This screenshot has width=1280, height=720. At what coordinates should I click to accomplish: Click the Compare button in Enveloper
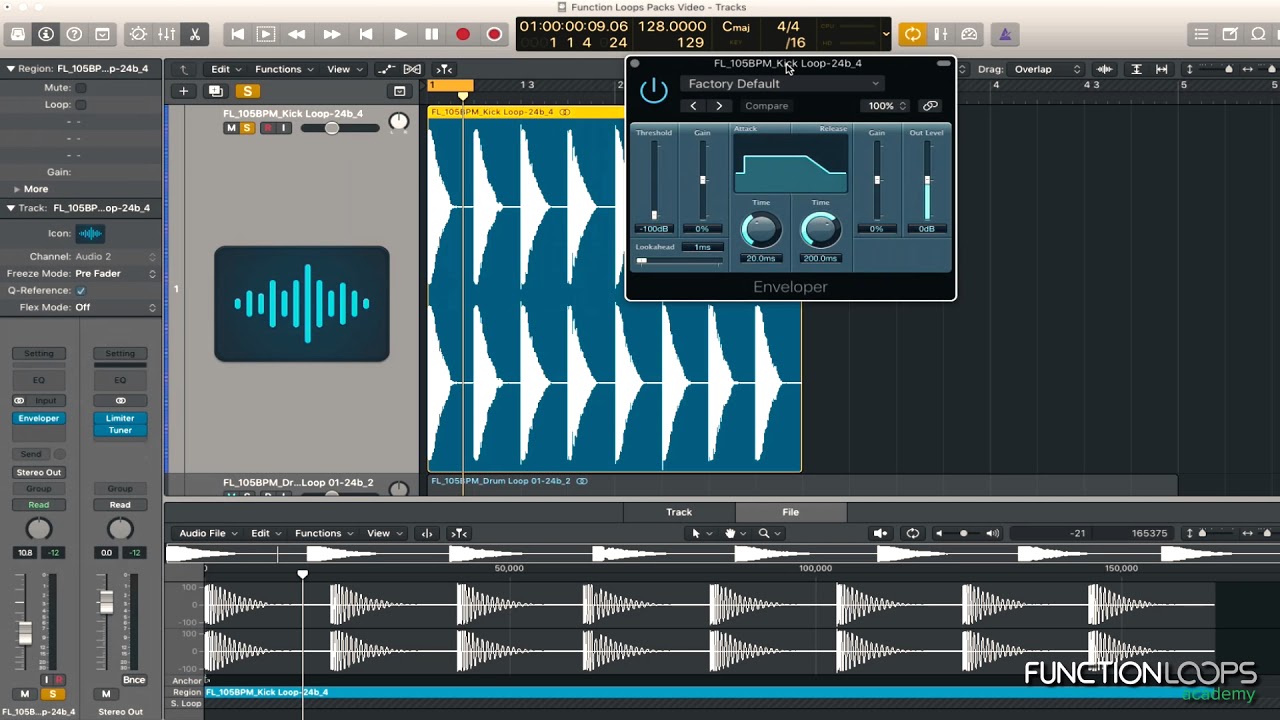click(767, 106)
